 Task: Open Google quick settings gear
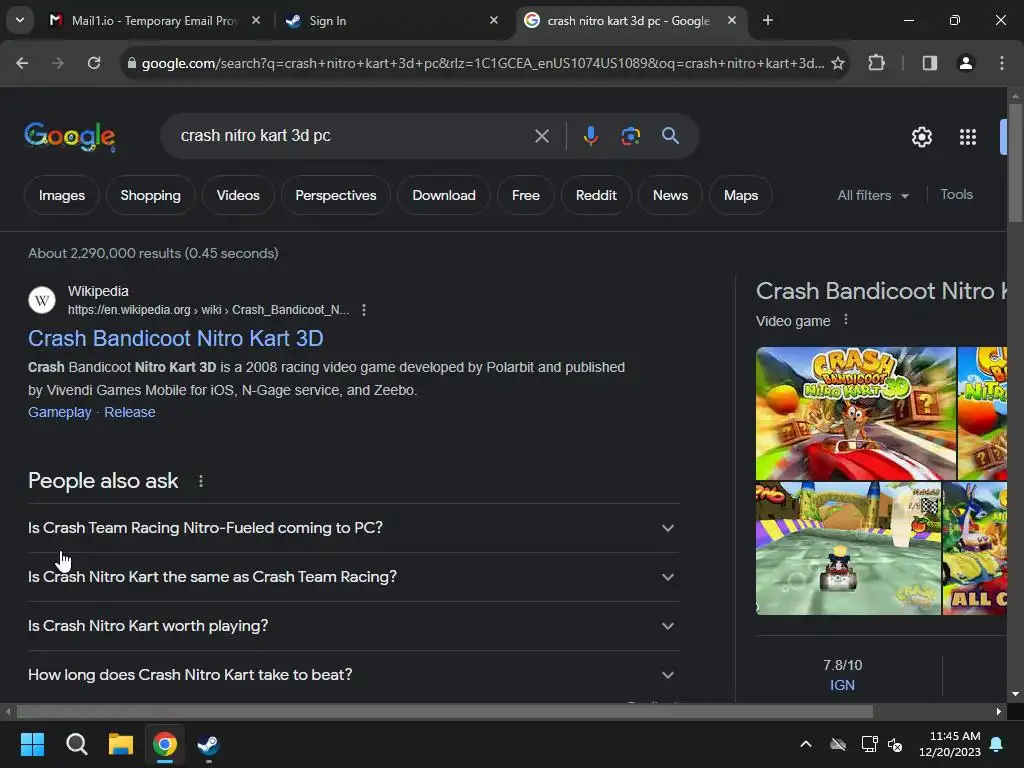coord(921,137)
